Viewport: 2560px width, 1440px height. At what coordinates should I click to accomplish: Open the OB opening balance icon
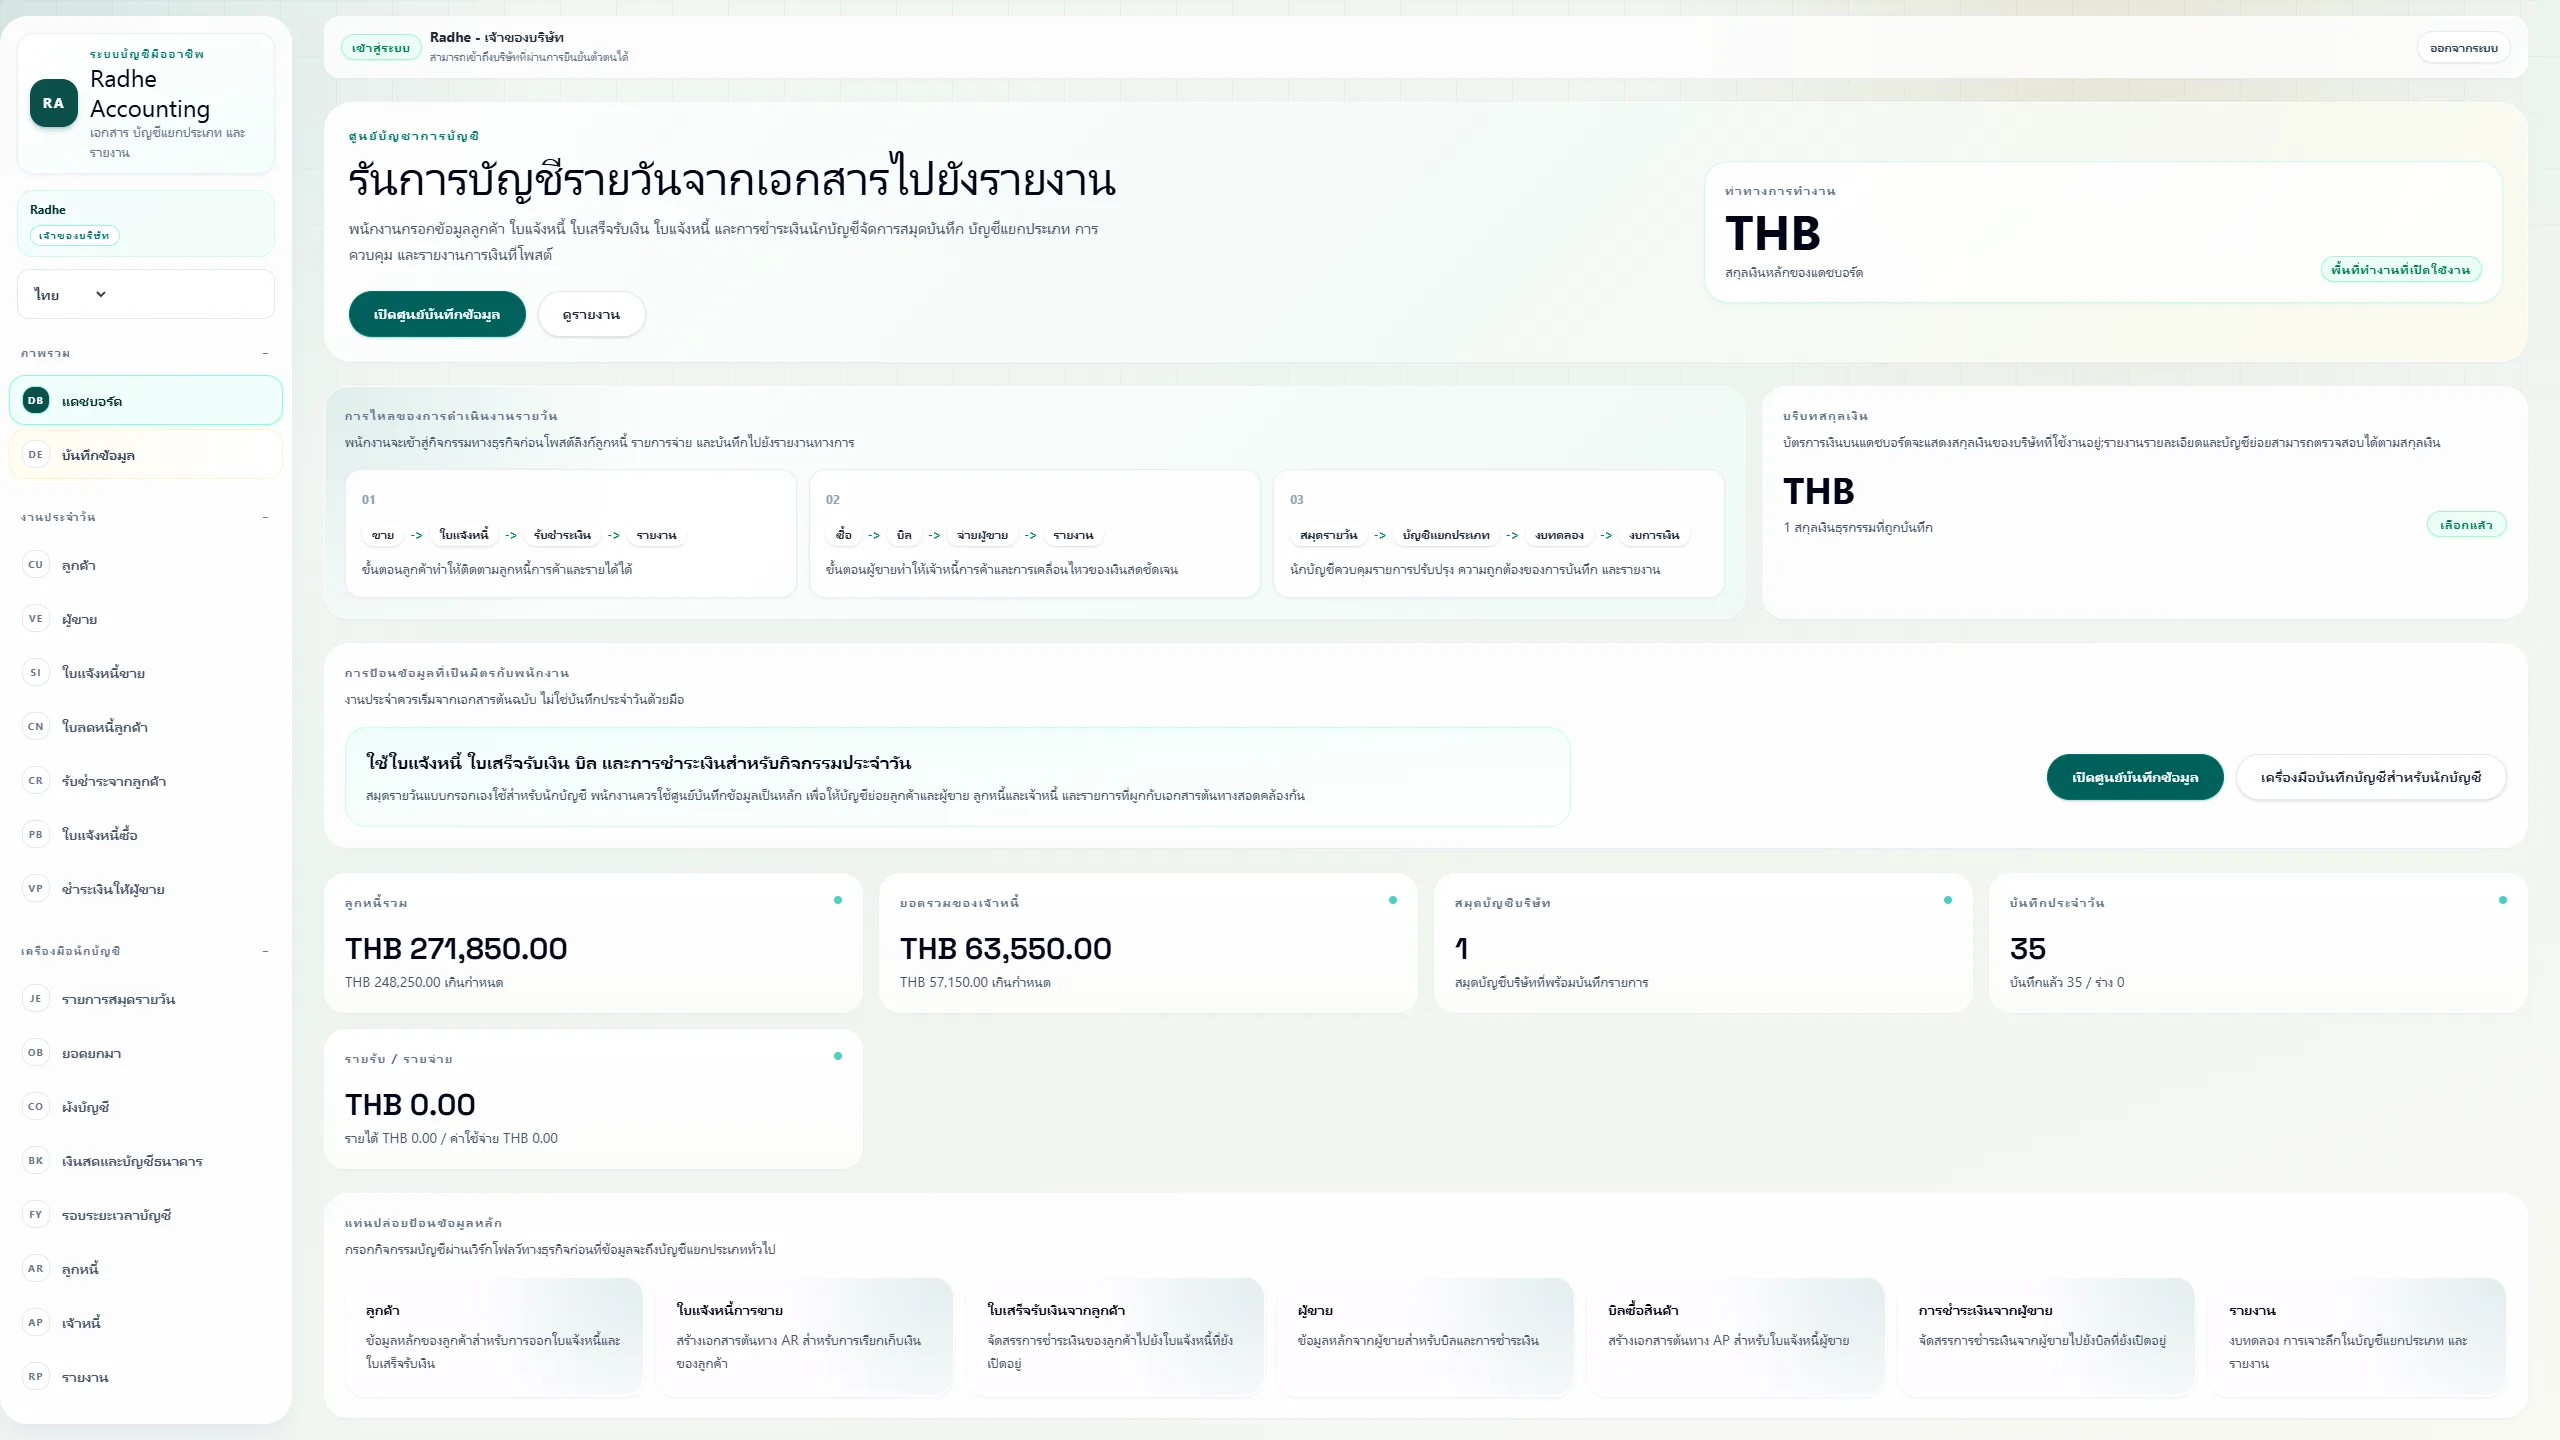pyautogui.click(x=36, y=1053)
